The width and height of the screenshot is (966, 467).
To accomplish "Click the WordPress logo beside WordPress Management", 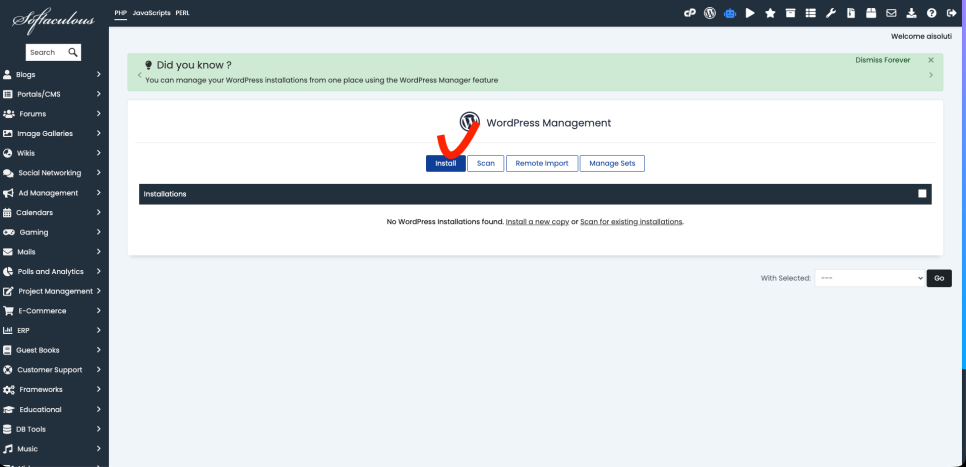I will (469, 122).
